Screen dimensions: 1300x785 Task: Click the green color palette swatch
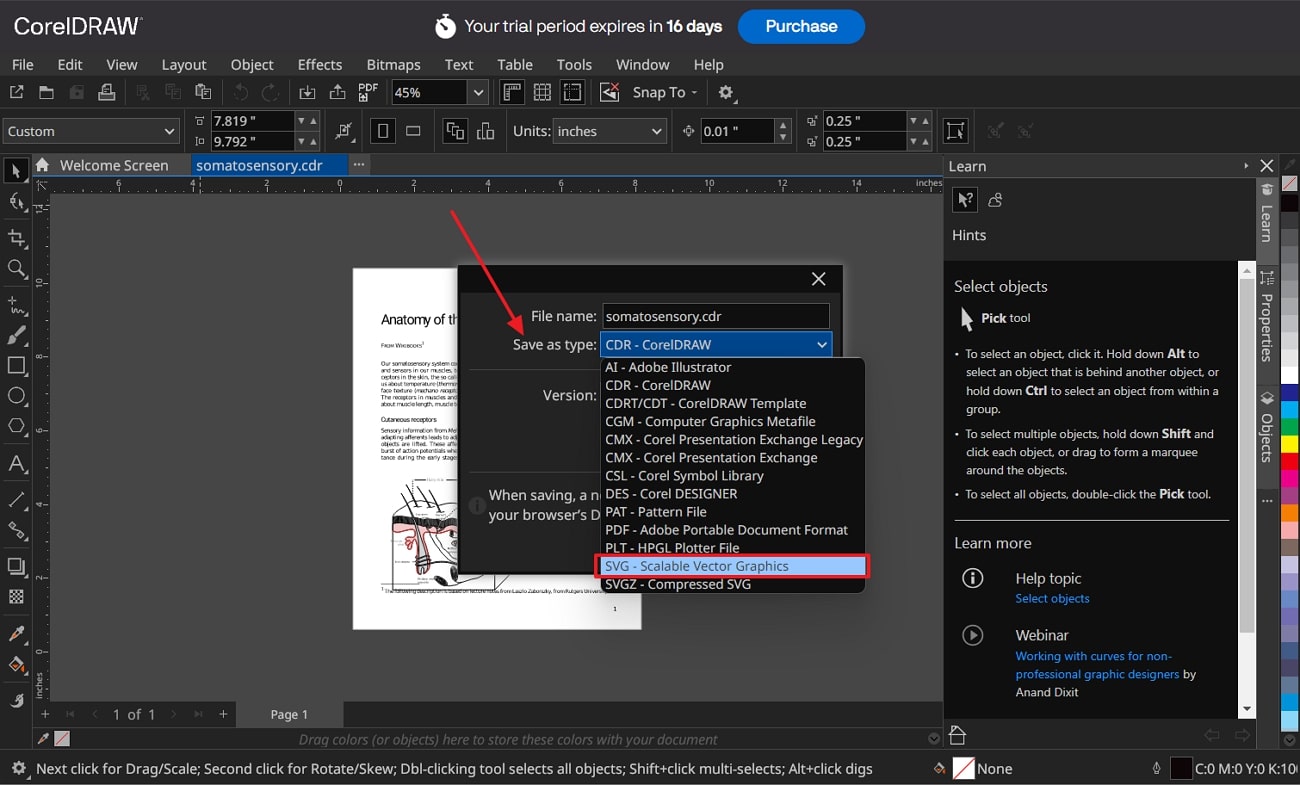point(1290,427)
